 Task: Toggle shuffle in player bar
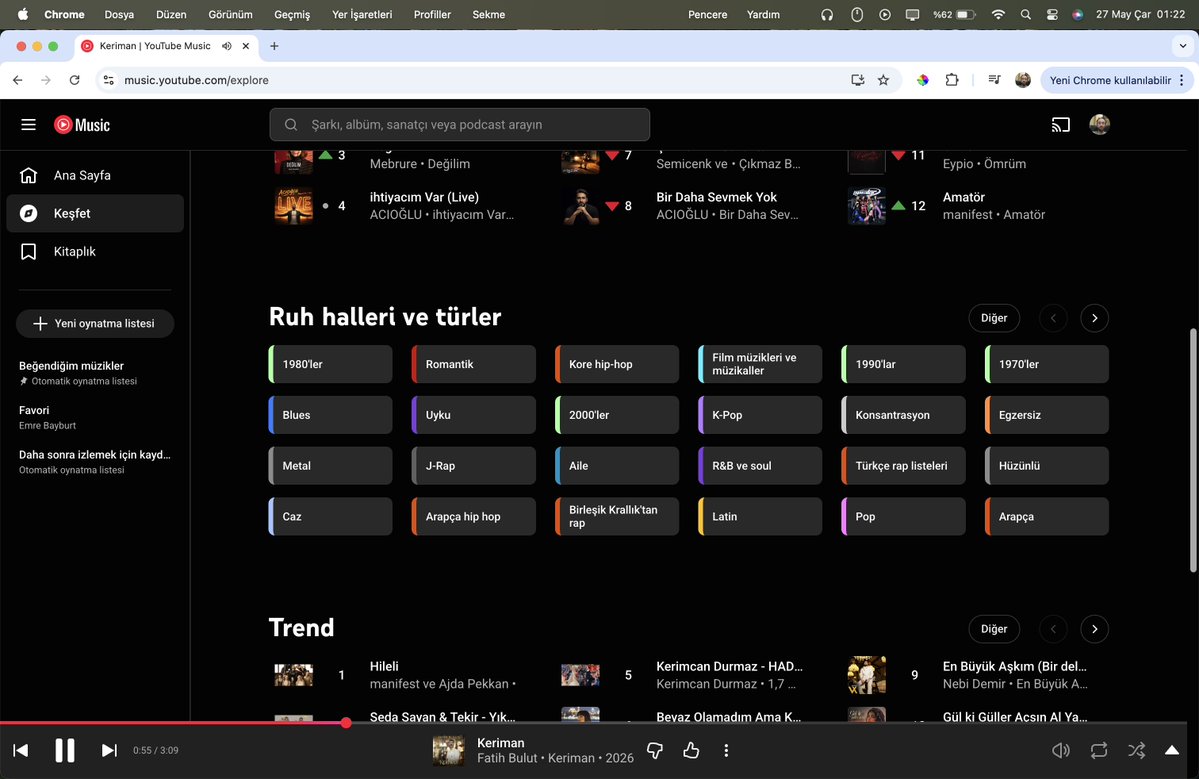pyautogui.click(x=1136, y=751)
